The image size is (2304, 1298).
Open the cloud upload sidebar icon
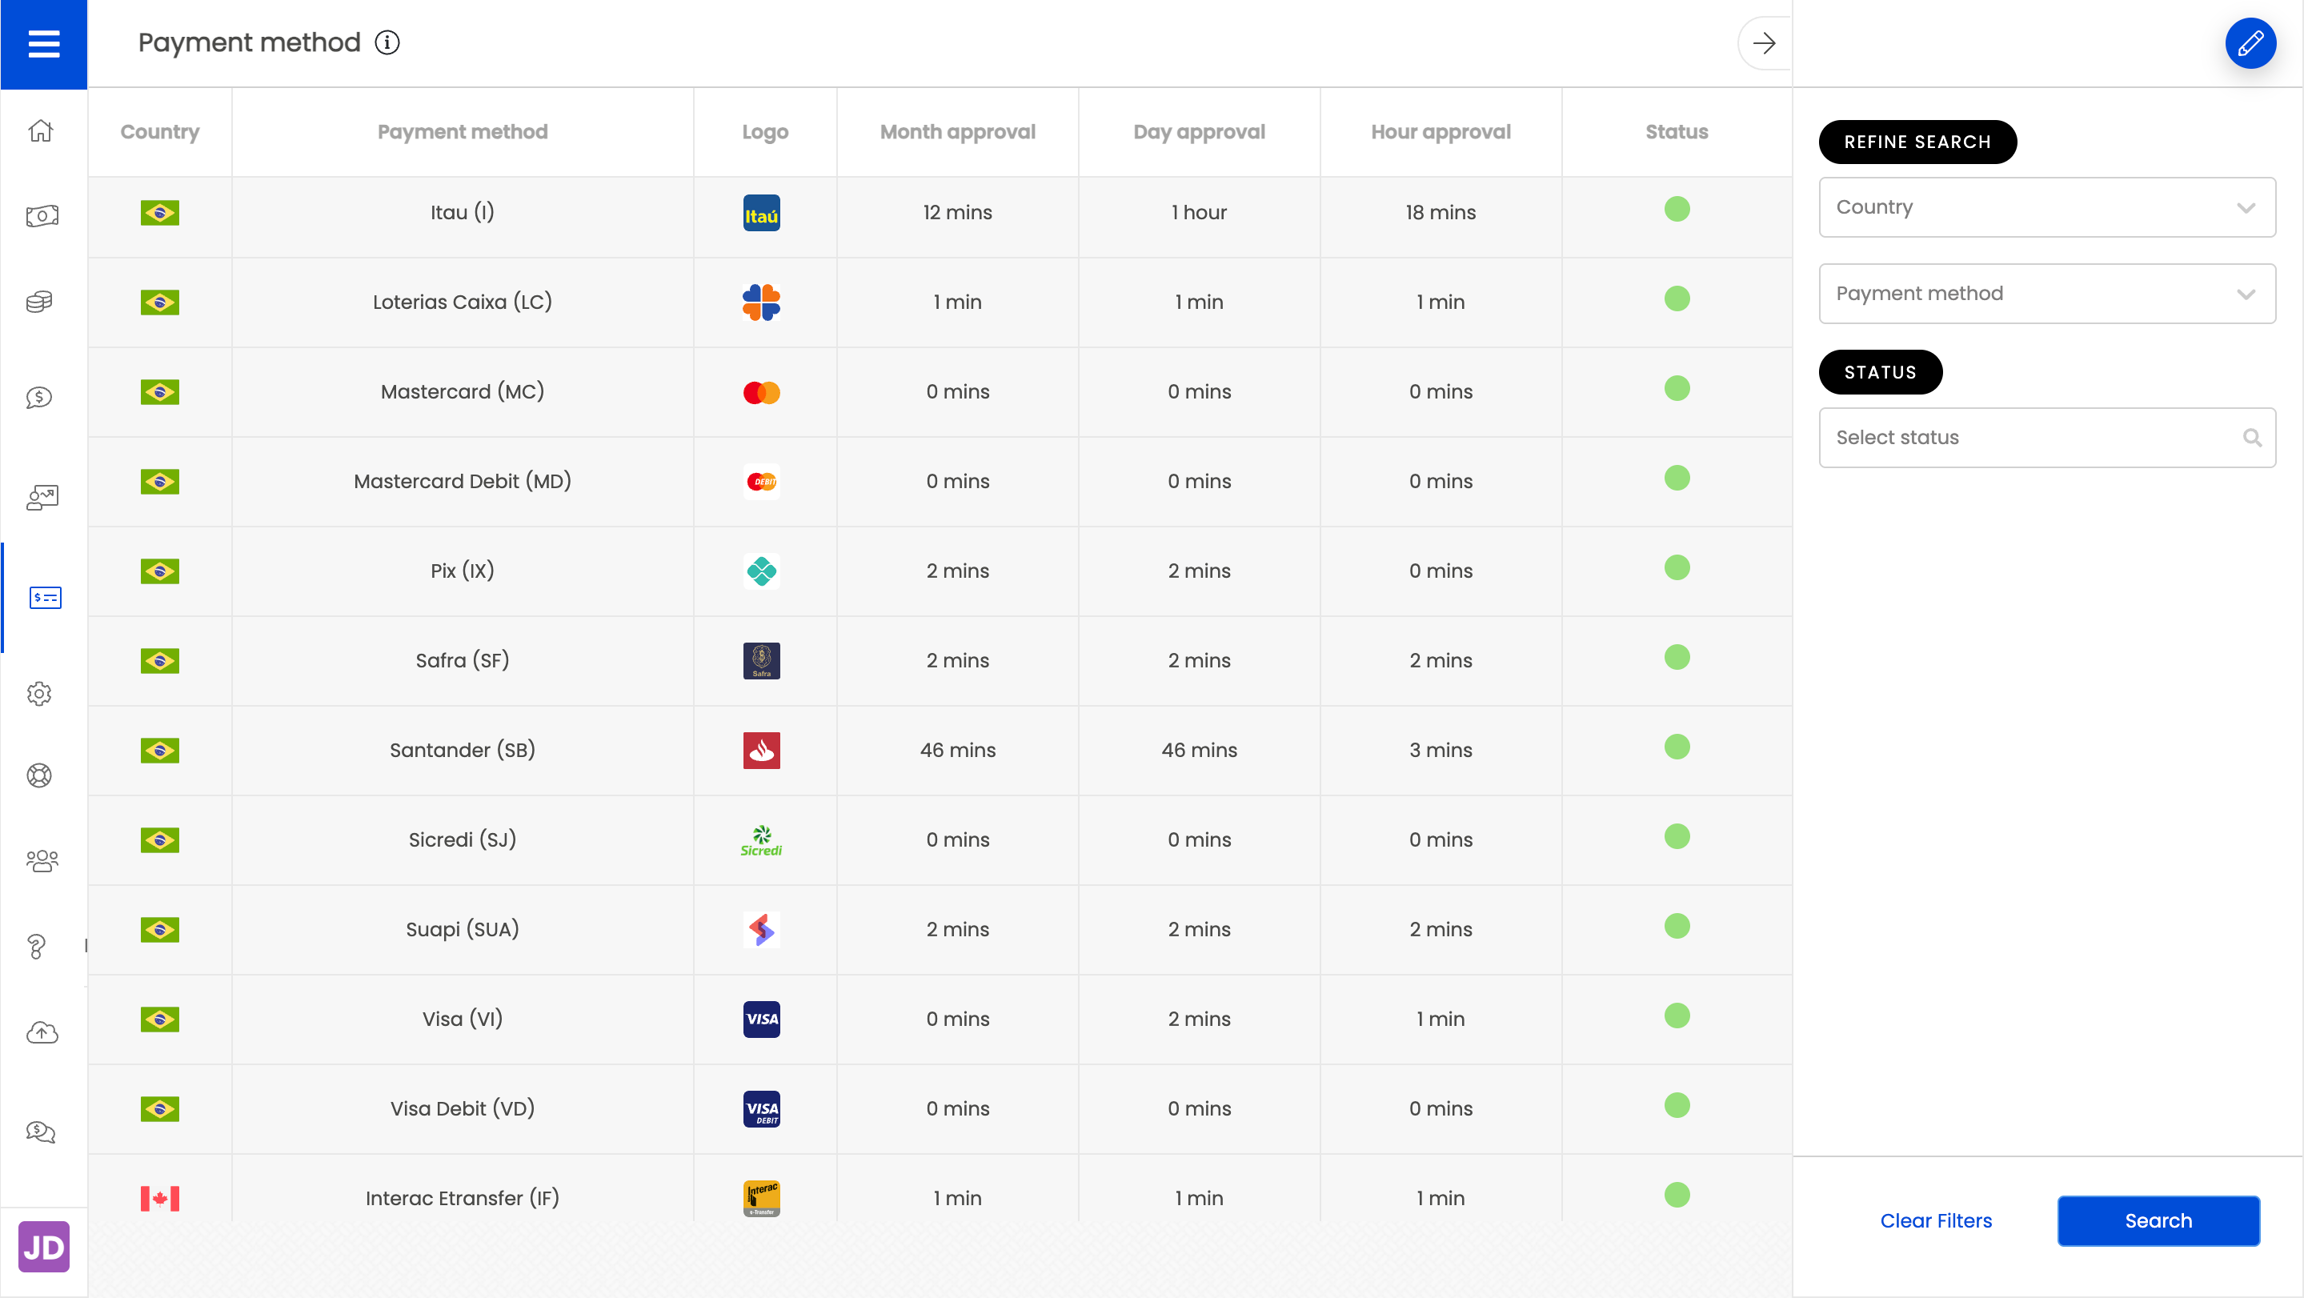click(41, 1032)
